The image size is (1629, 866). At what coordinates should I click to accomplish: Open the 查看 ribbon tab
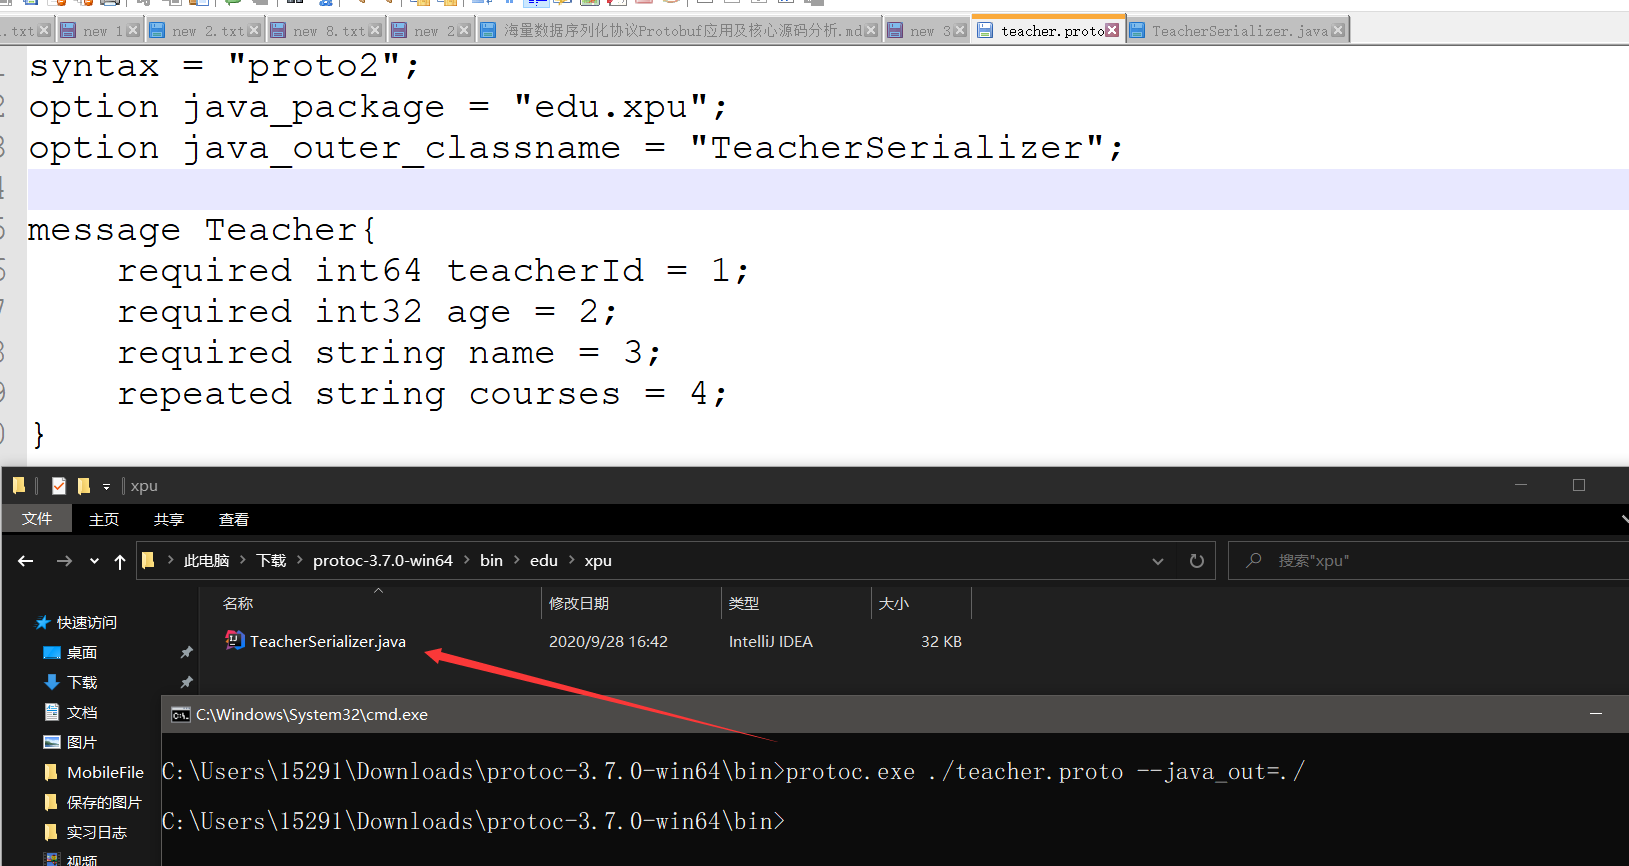point(233,519)
